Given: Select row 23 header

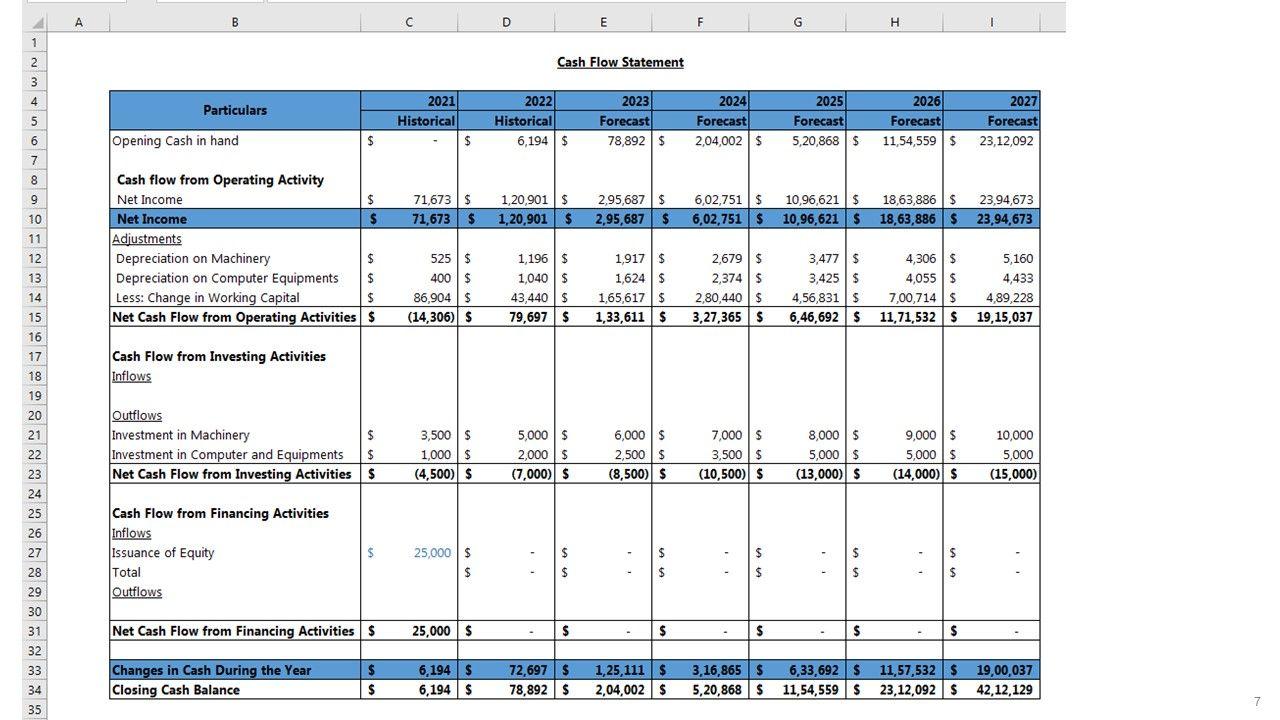Looking at the screenshot, I should coord(35,474).
